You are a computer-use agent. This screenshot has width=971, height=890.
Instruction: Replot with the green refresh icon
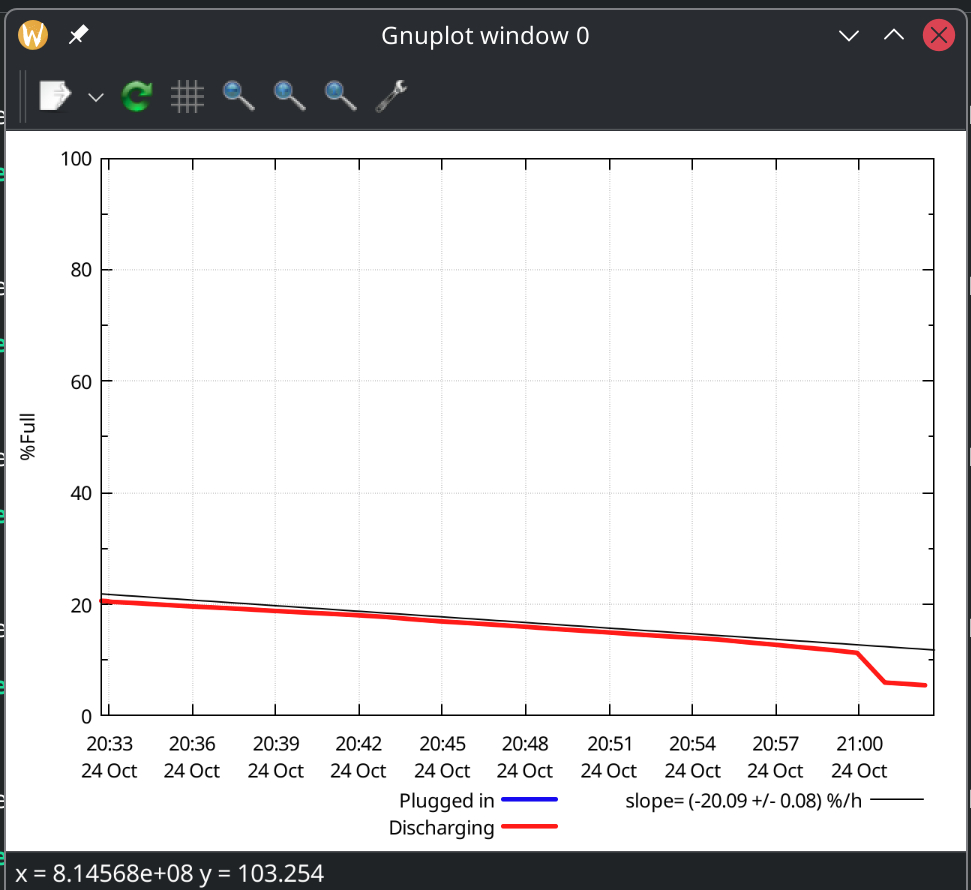point(136,96)
